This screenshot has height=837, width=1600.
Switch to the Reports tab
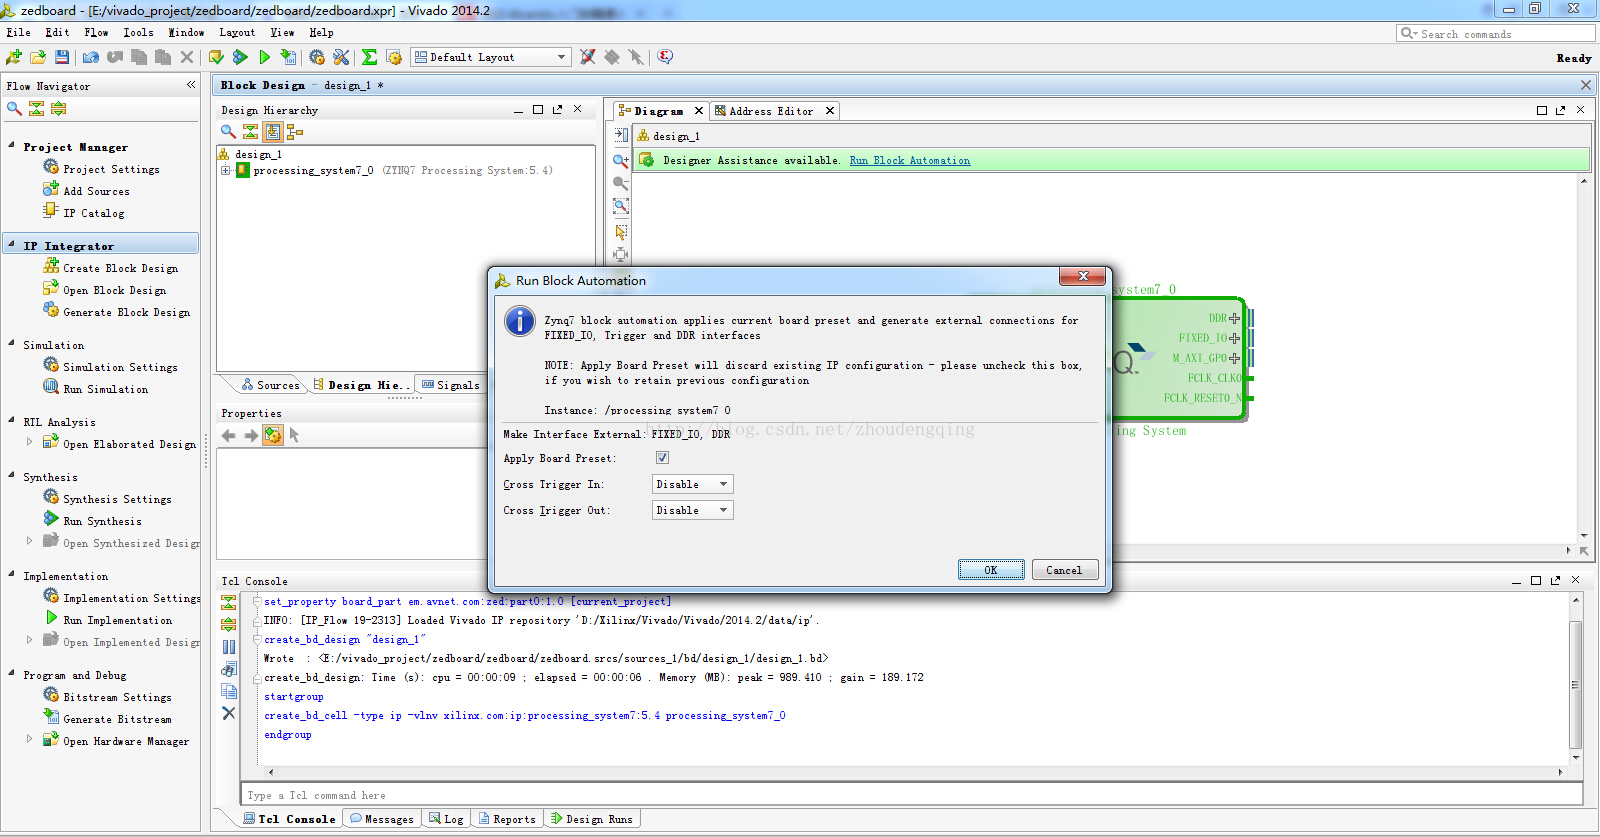(507, 819)
